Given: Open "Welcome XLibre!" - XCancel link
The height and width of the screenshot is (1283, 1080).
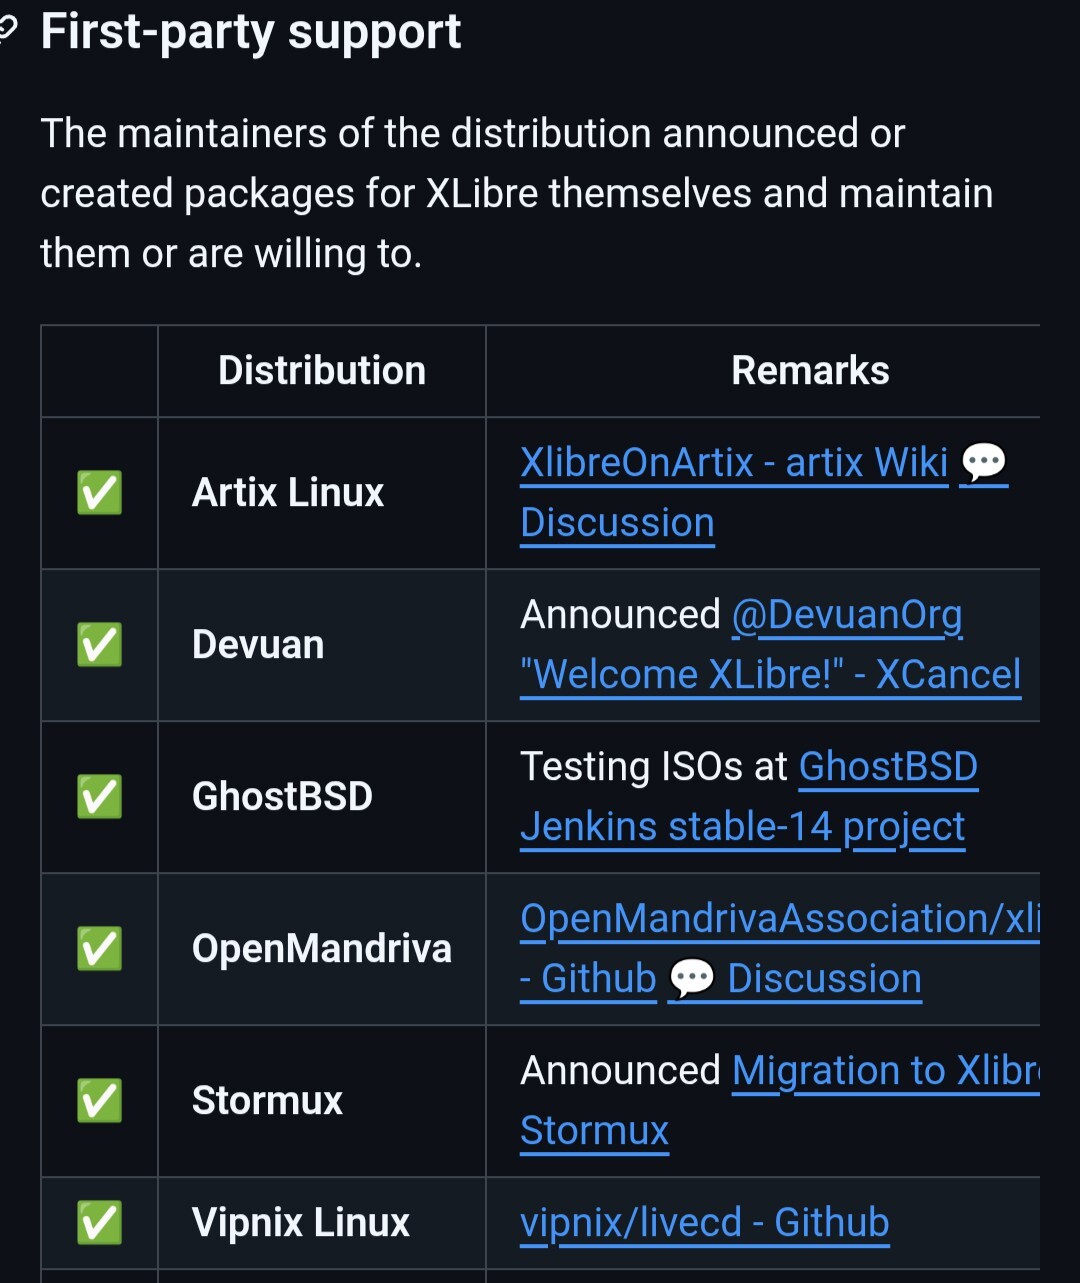Looking at the screenshot, I should tap(770, 675).
